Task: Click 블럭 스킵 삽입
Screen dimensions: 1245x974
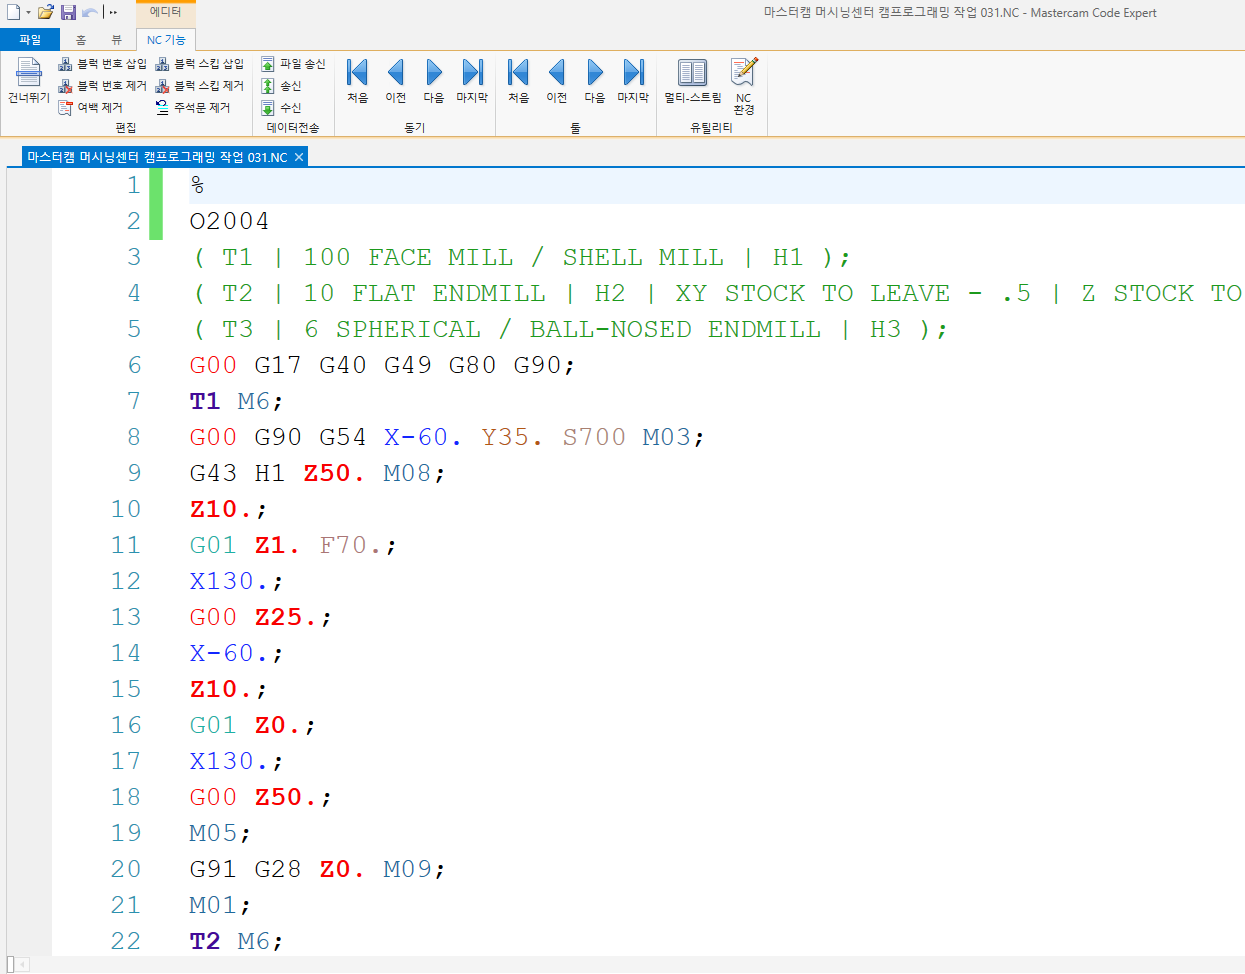Action: (x=199, y=64)
